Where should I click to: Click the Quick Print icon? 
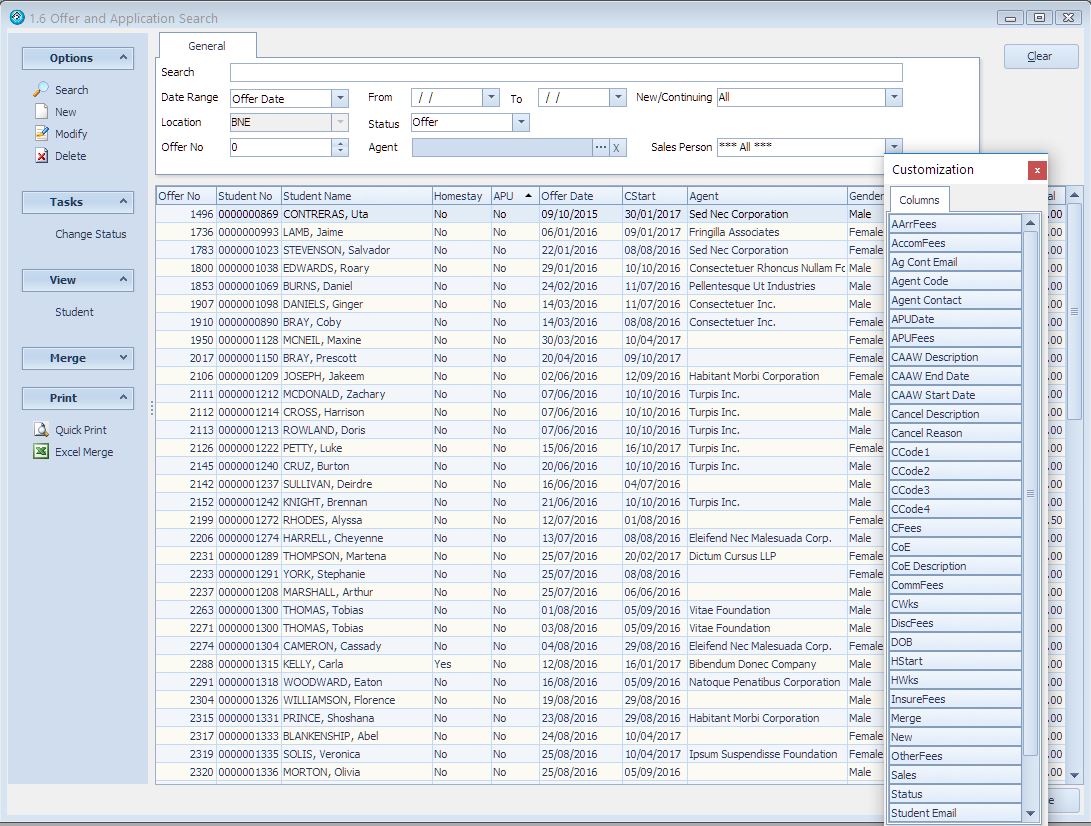coord(41,430)
